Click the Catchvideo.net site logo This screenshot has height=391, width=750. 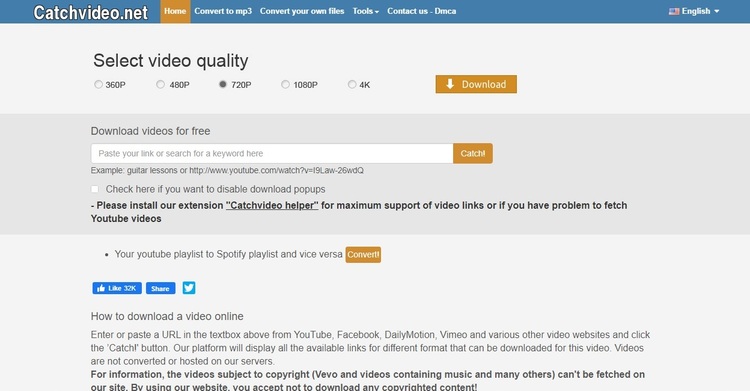[x=91, y=12]
